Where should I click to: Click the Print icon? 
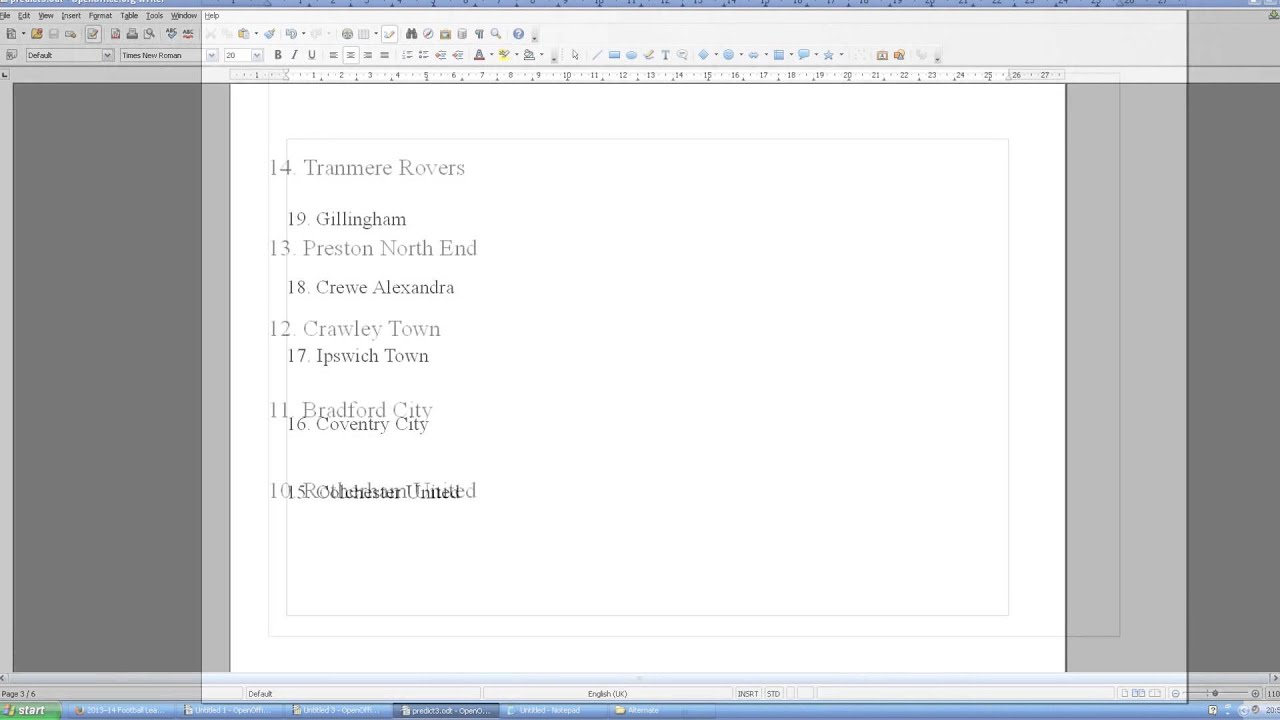[x=132, y=34]
